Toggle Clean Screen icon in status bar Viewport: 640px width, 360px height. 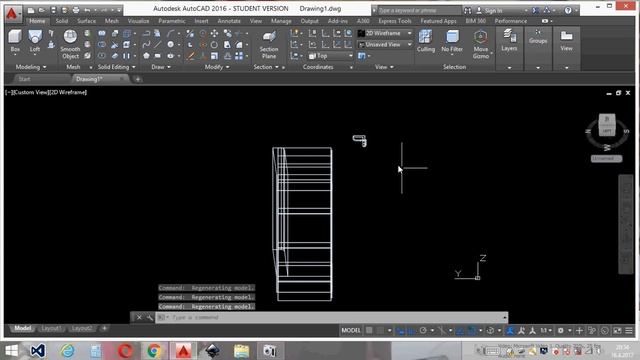tap(617, 331)
